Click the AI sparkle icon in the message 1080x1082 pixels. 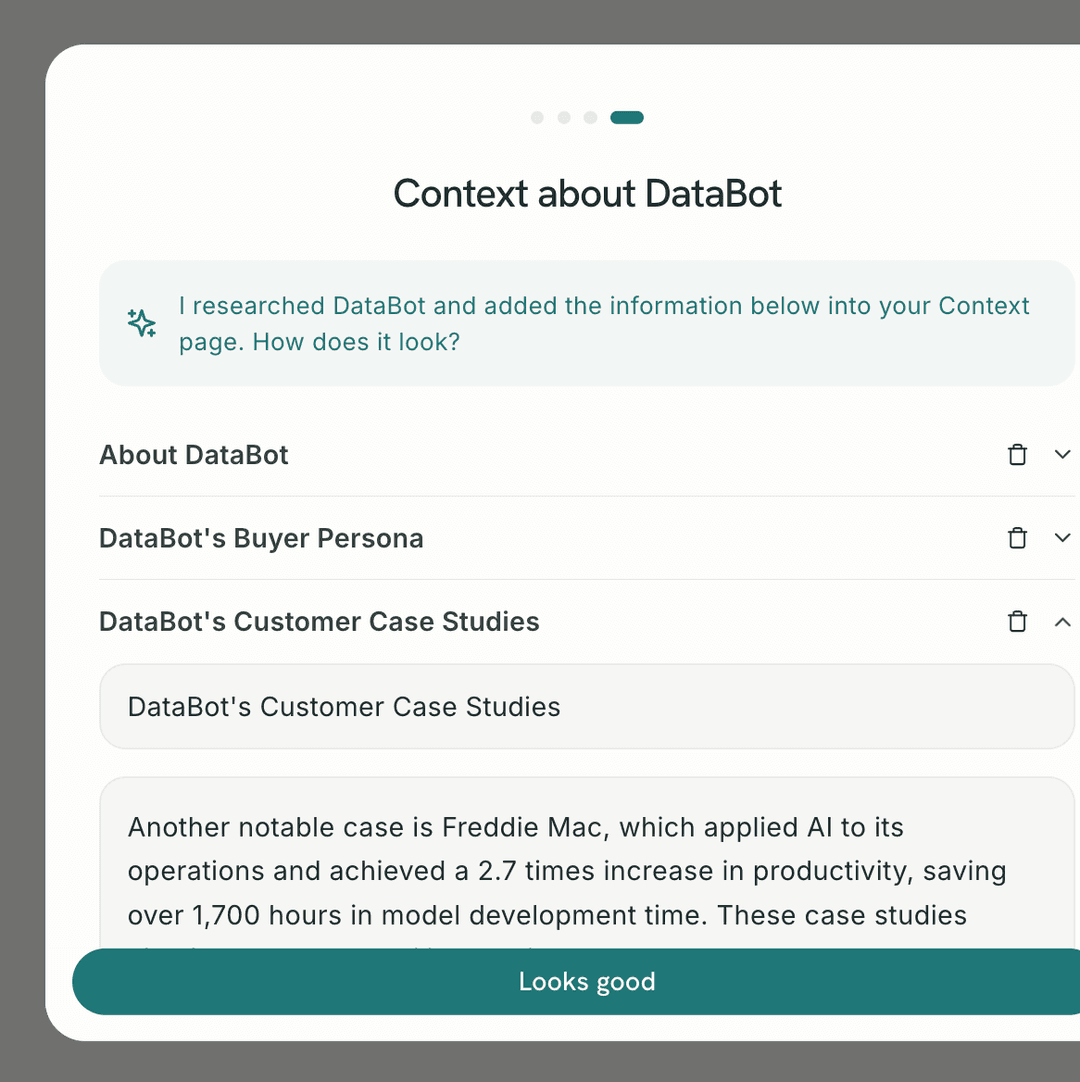coord(141,323)
